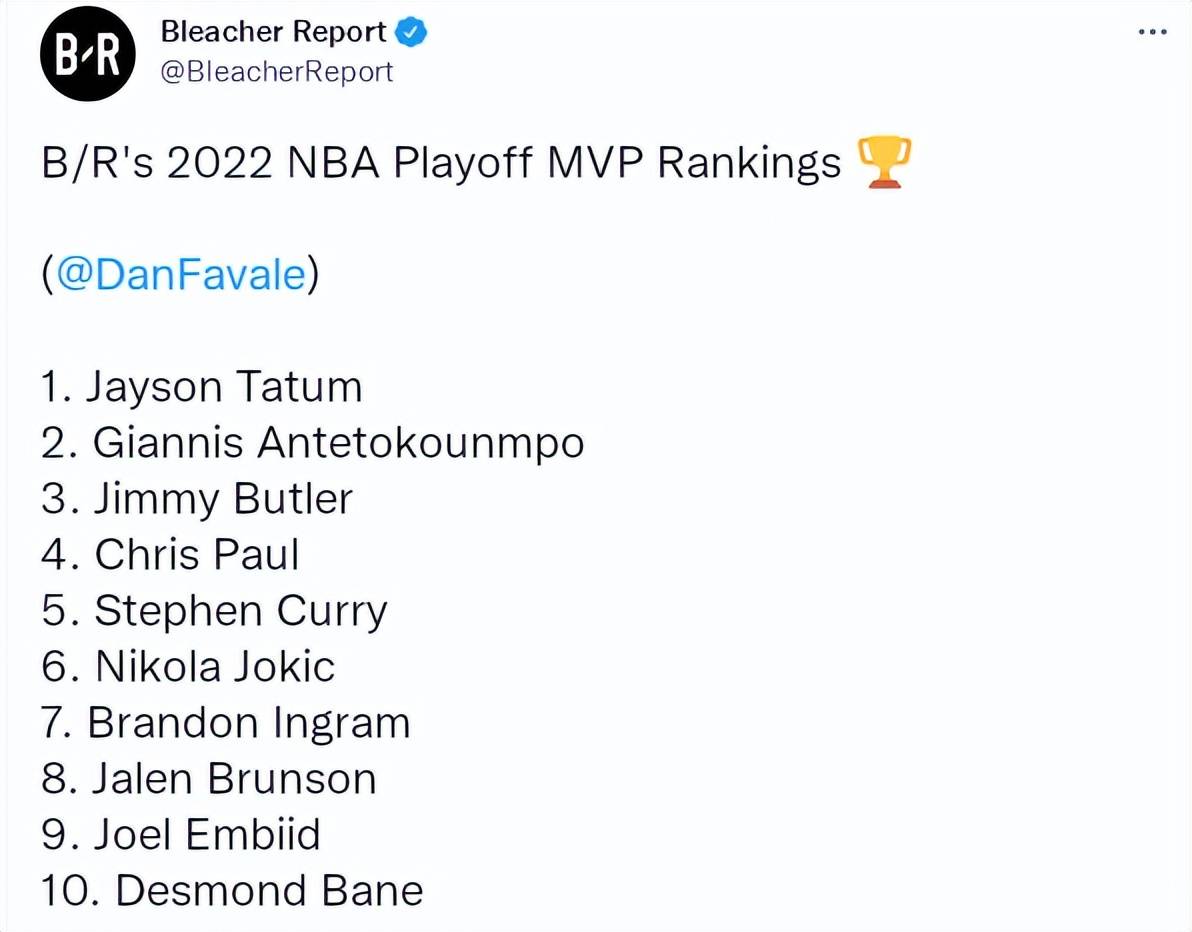Click the blue verified badge icon

pos(412,32)
